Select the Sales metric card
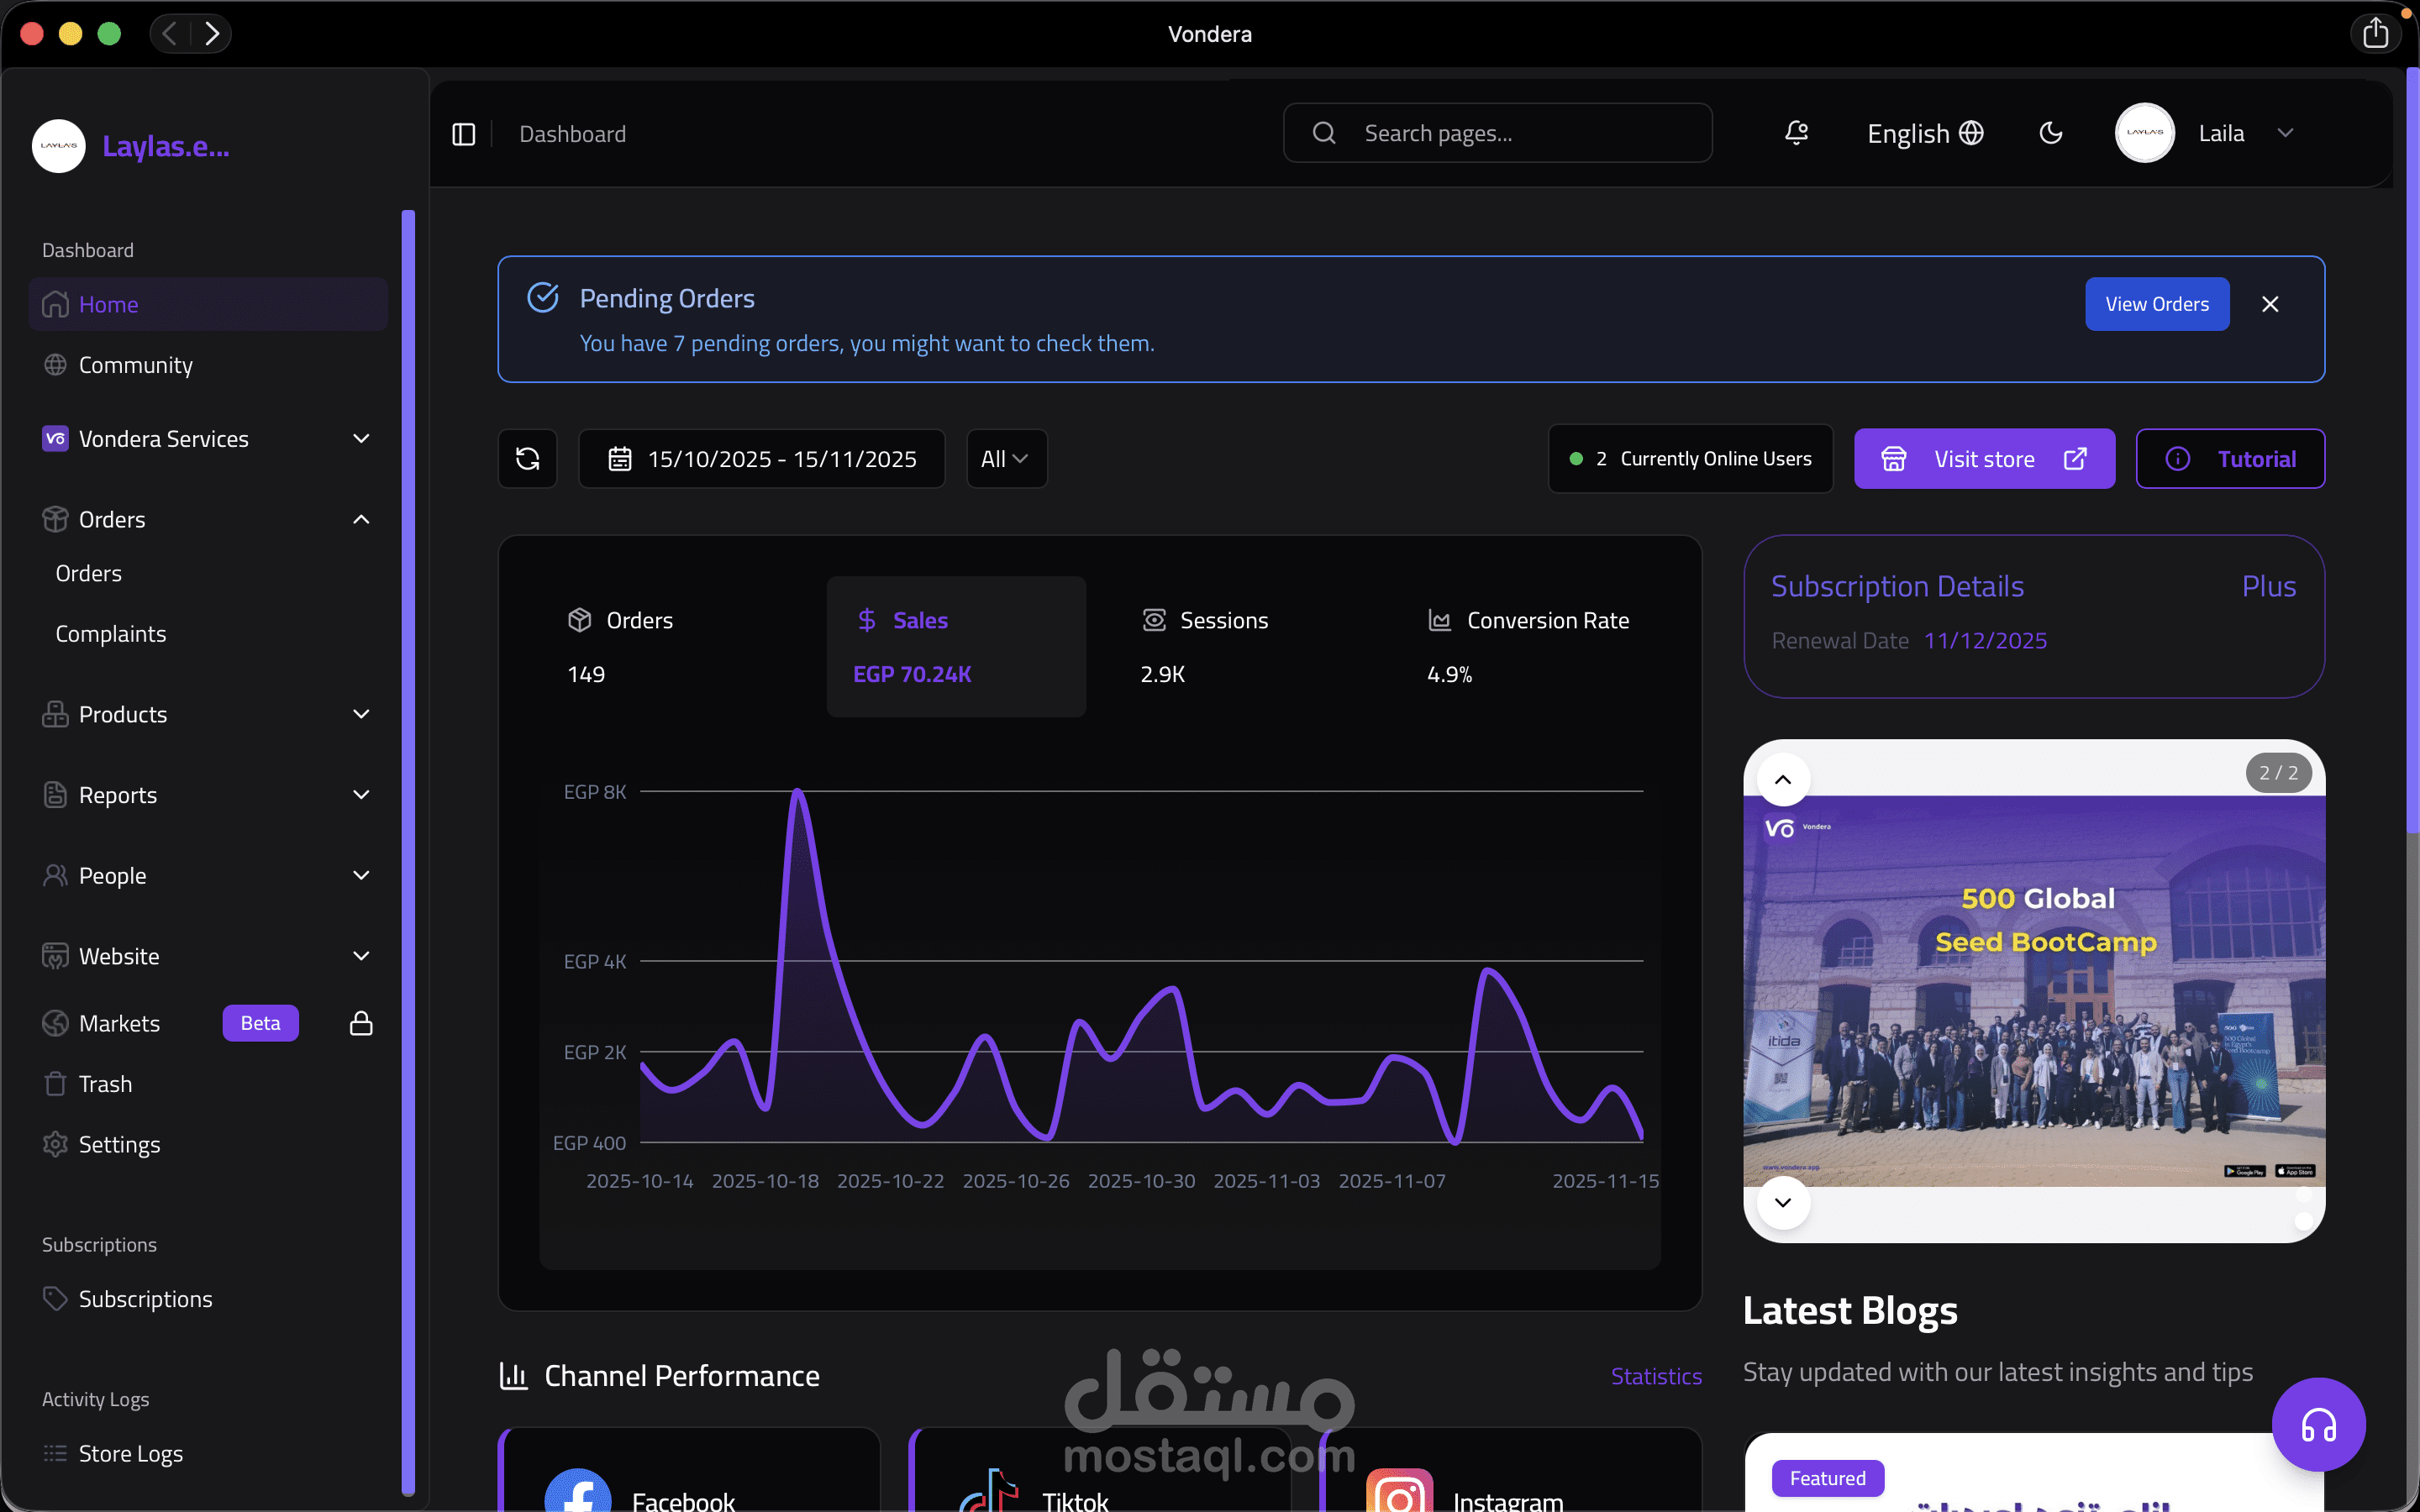This screenshot has height=1512, width=2420. click(x=955, y=646)
